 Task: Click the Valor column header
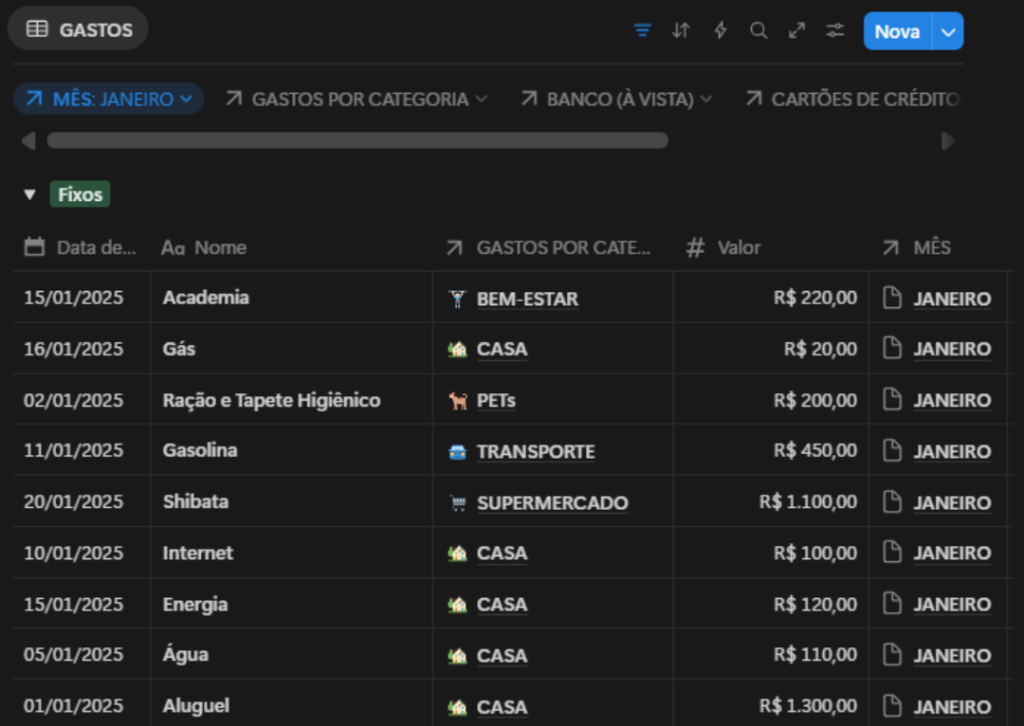click(x=738, y=248)
